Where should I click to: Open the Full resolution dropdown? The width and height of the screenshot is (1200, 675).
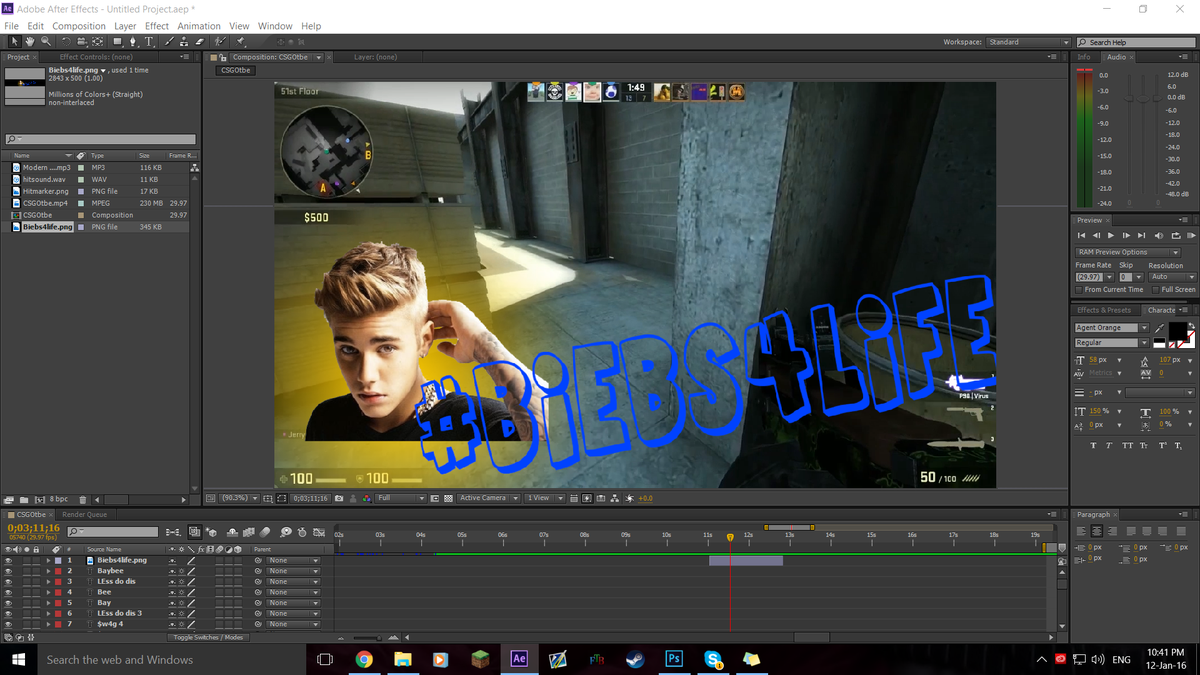[401, 498]
